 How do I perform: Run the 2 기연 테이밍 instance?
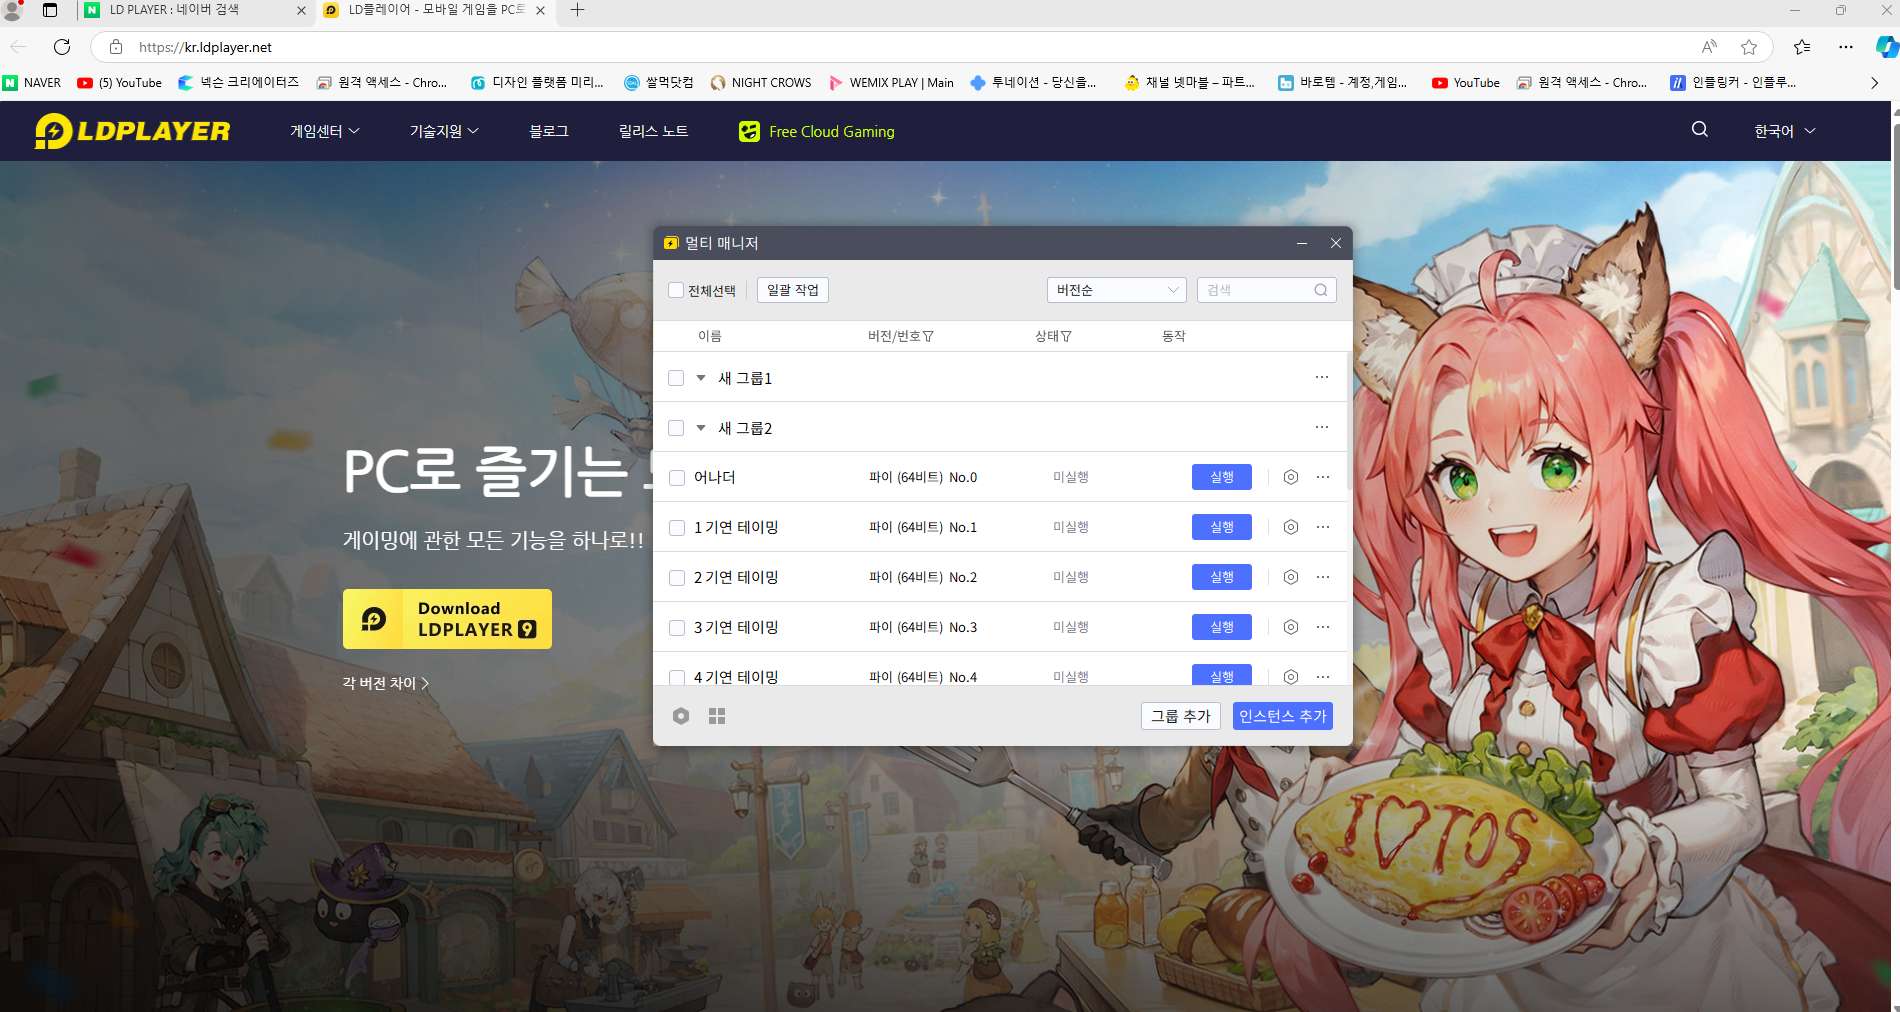1222,577
